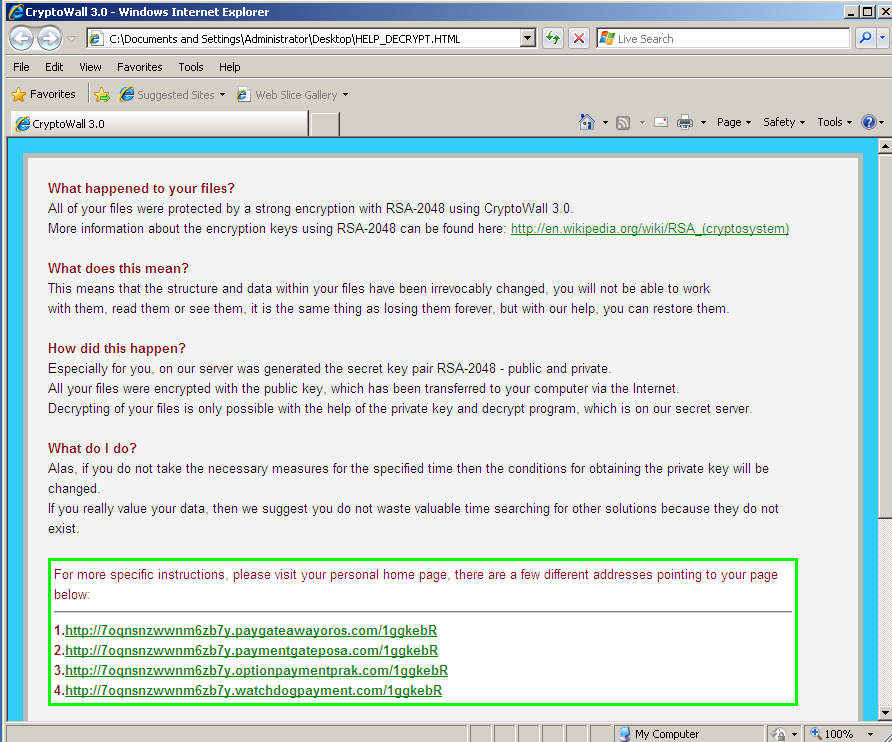Click the Print page icon
The height and width of the screenshot is (742, 892).
coord(685,122)
